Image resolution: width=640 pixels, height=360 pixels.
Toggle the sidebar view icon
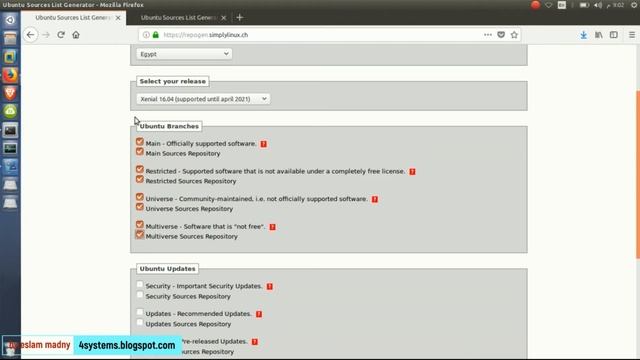click(613, 35)
